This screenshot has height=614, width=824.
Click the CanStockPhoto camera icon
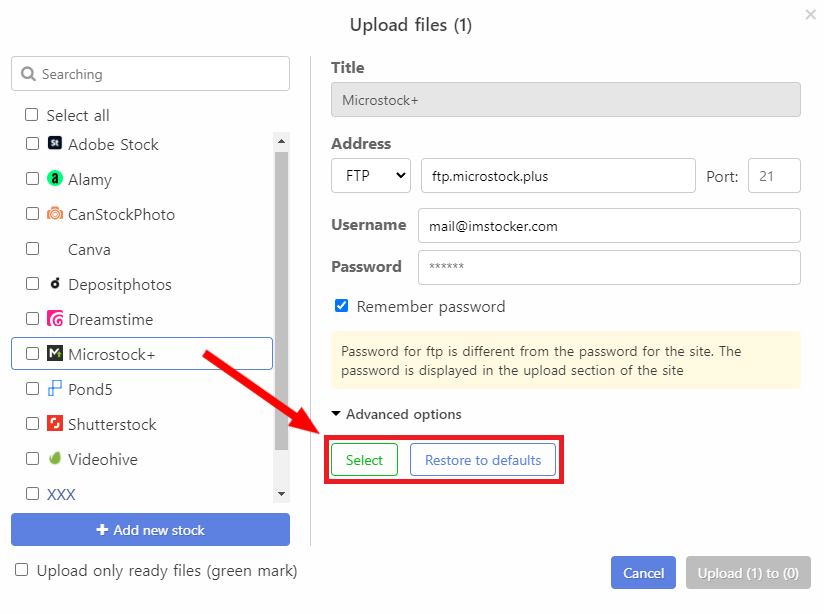55,214
